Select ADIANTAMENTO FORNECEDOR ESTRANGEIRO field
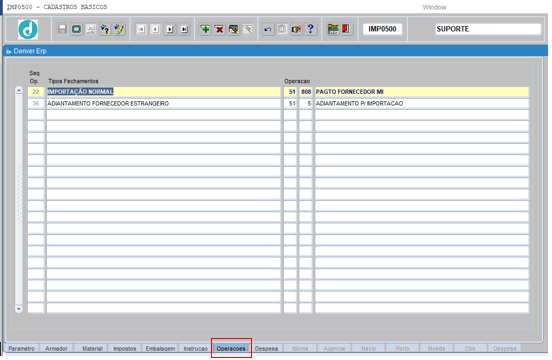The width and height of the screenshot is (552, 360). [x=163, y=103]
